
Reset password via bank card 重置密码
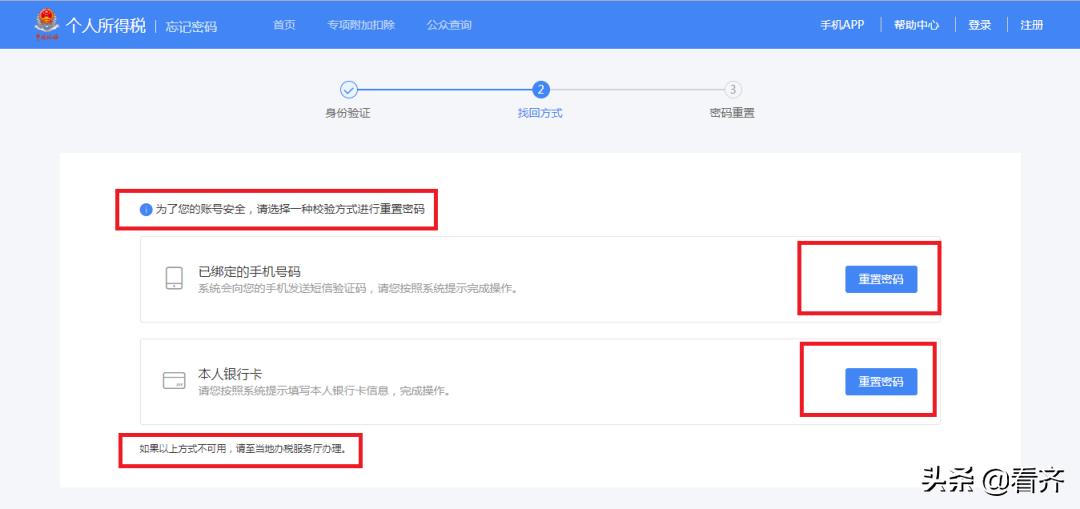click(x=881, y=381)
